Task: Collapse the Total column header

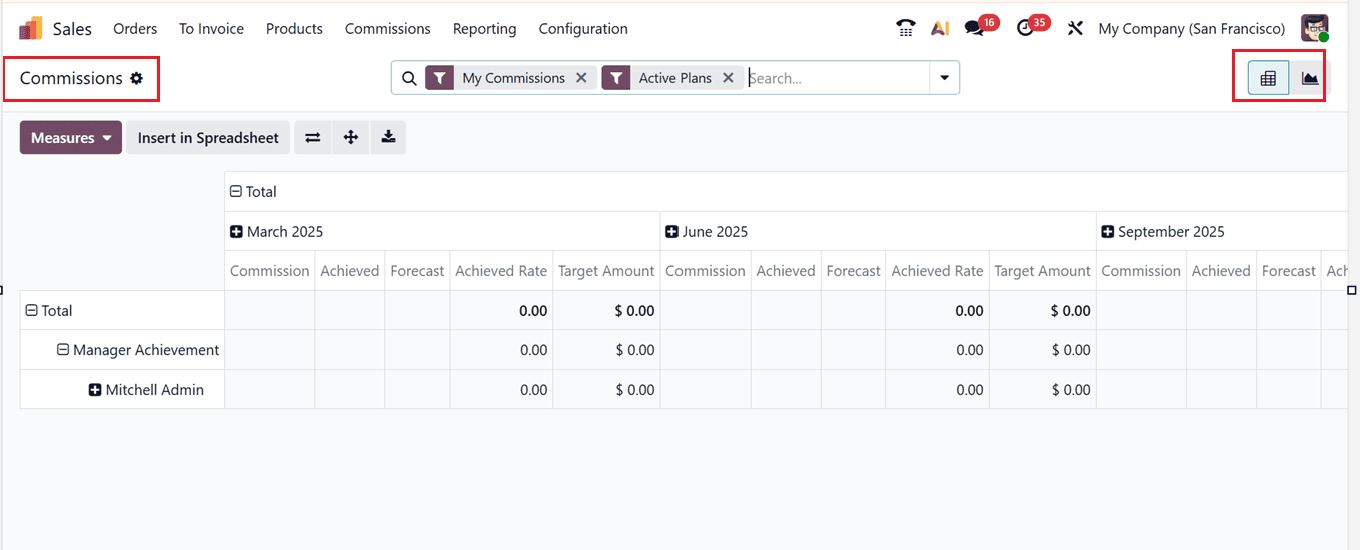Action: 236,191
